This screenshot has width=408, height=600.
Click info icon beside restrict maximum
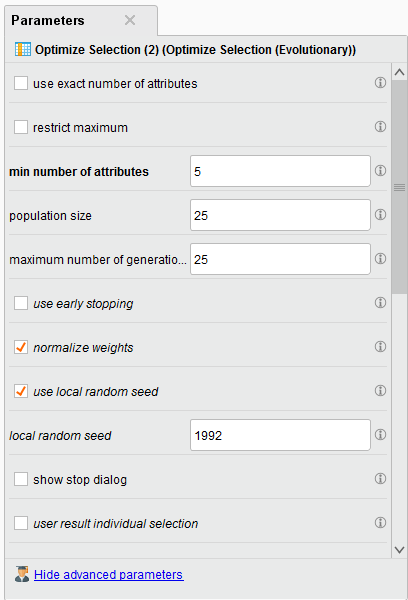point(380,127)
